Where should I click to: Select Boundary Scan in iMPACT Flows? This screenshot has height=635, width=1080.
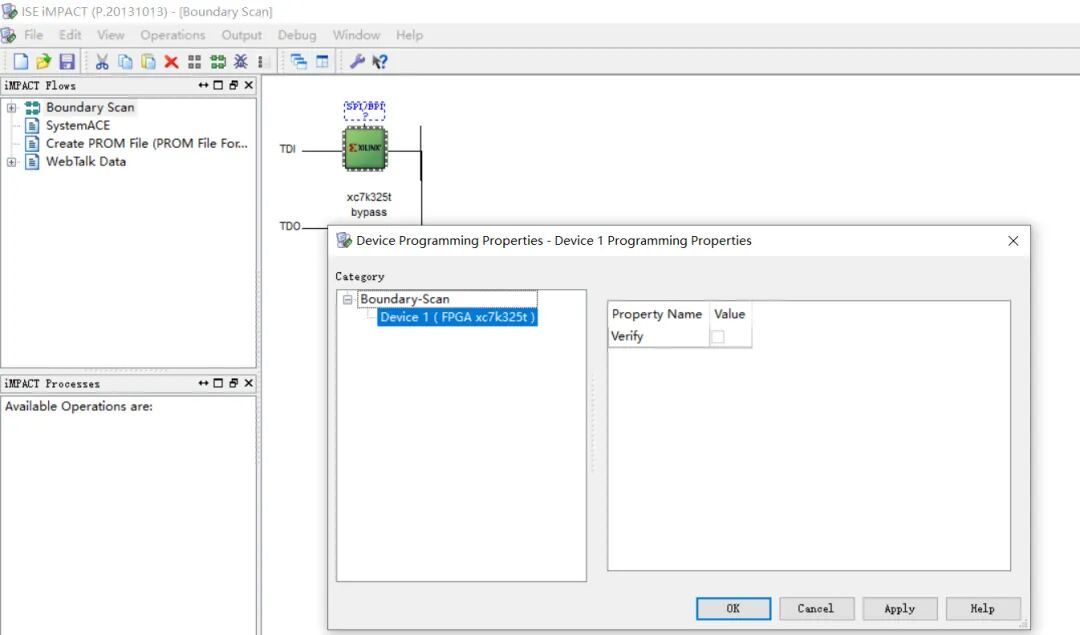point(90,107)
